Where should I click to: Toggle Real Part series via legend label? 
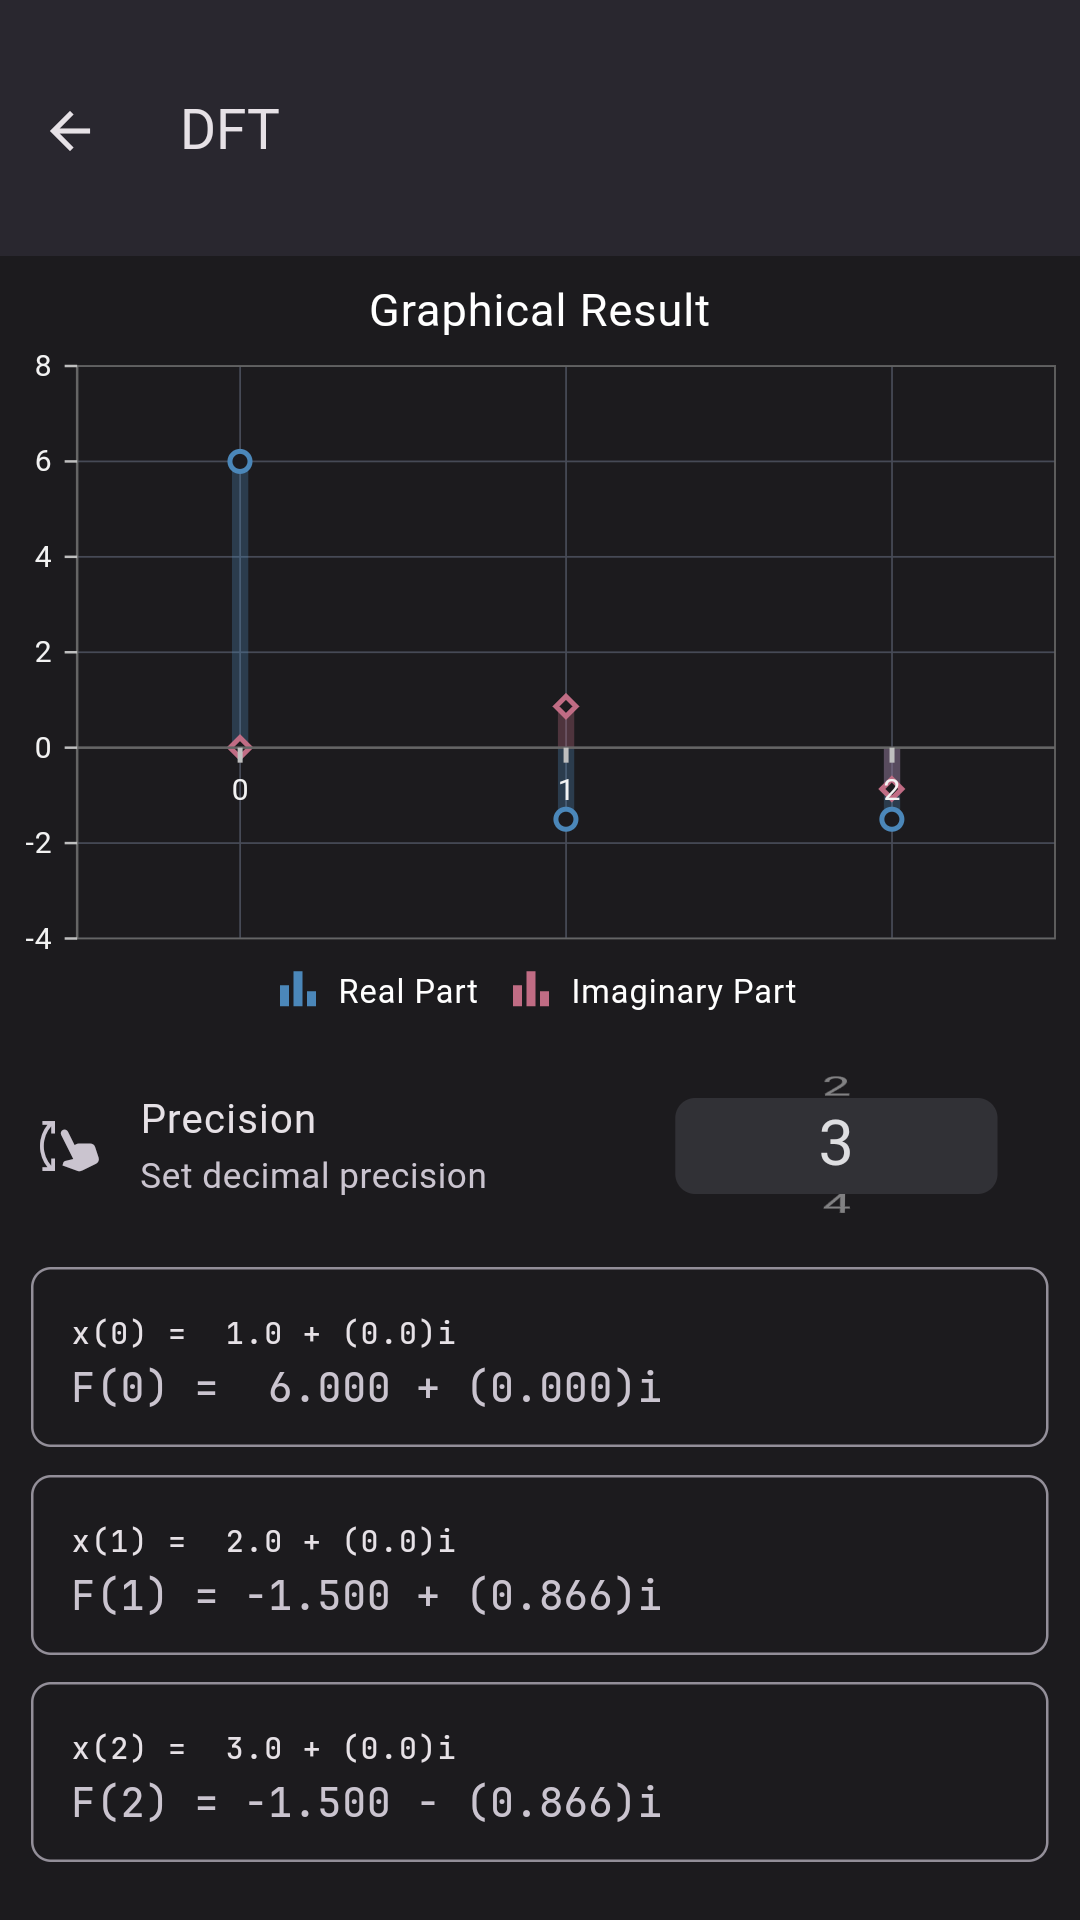(408, 992)
